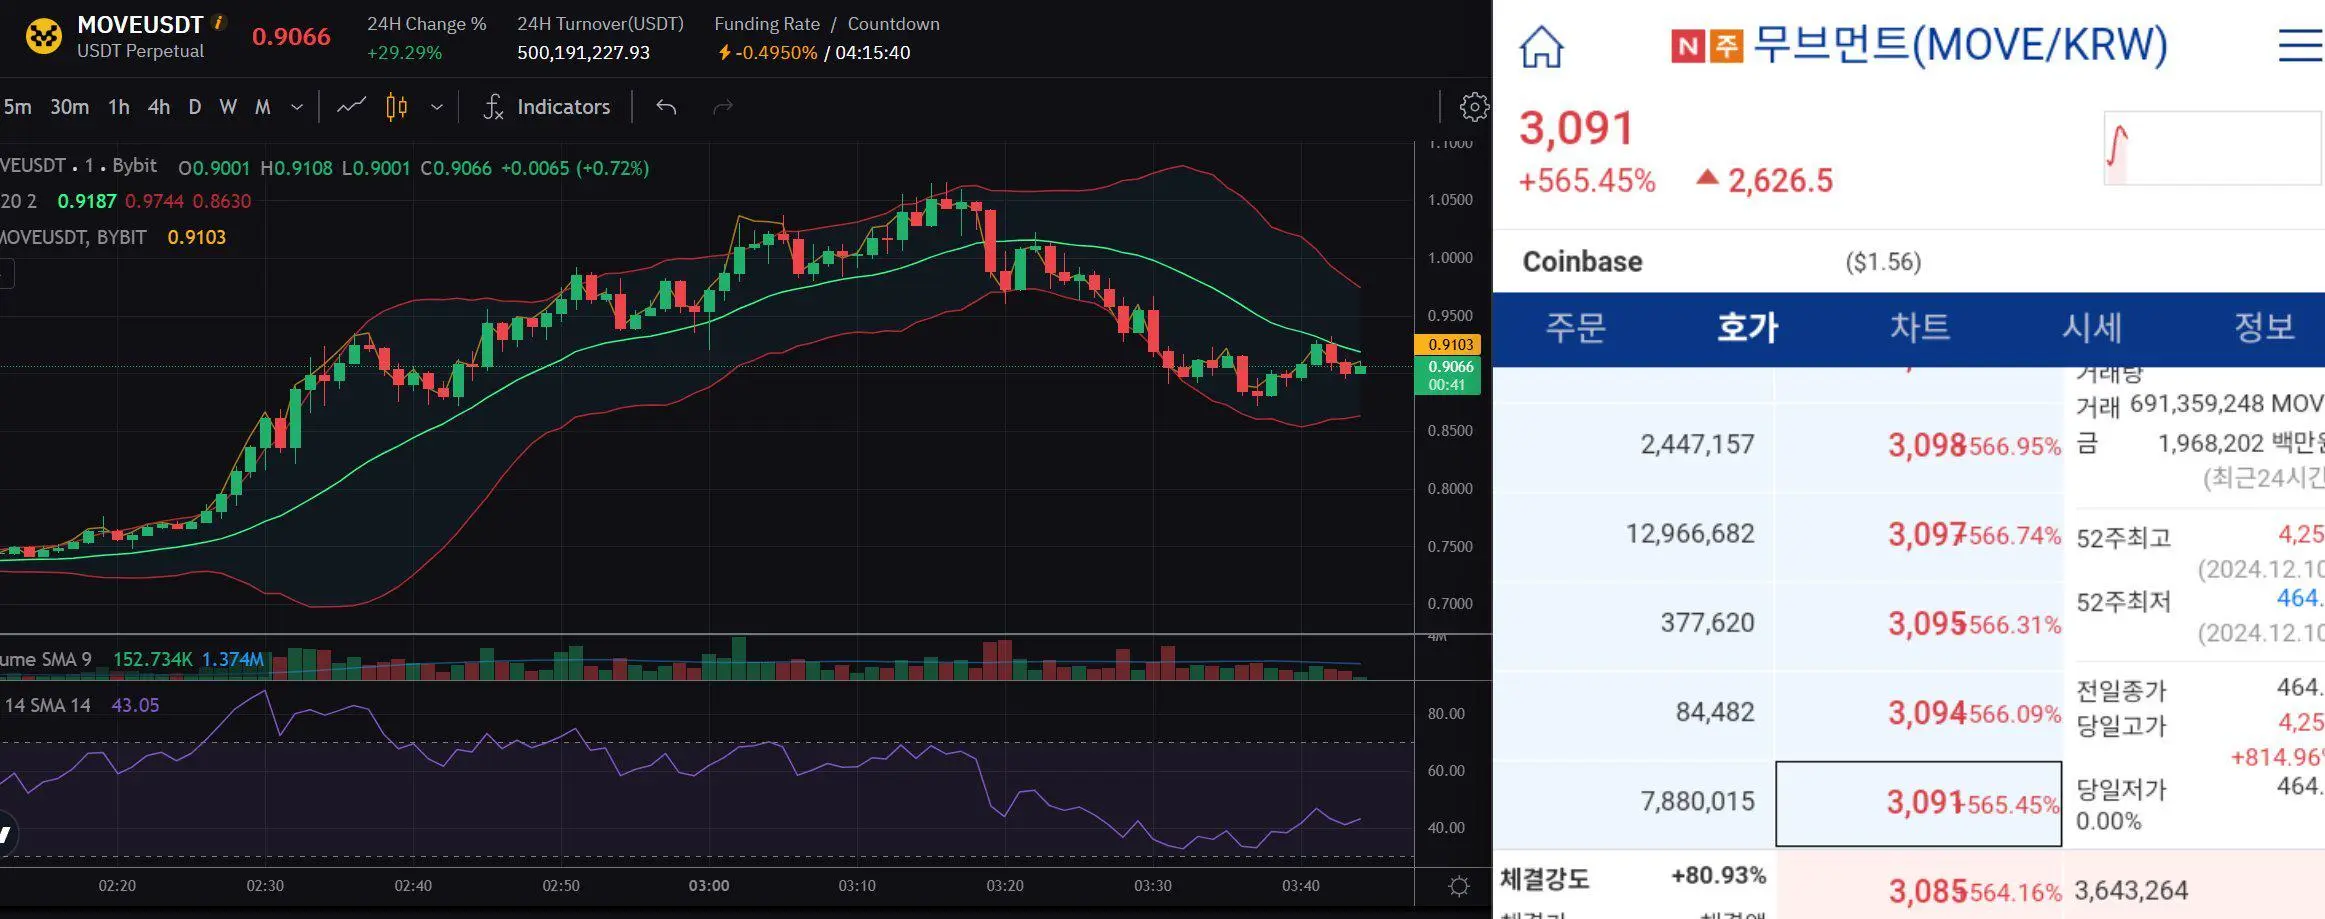
Task: Click the 체결강도 +80.93% value
Action: coord(1718,876)
